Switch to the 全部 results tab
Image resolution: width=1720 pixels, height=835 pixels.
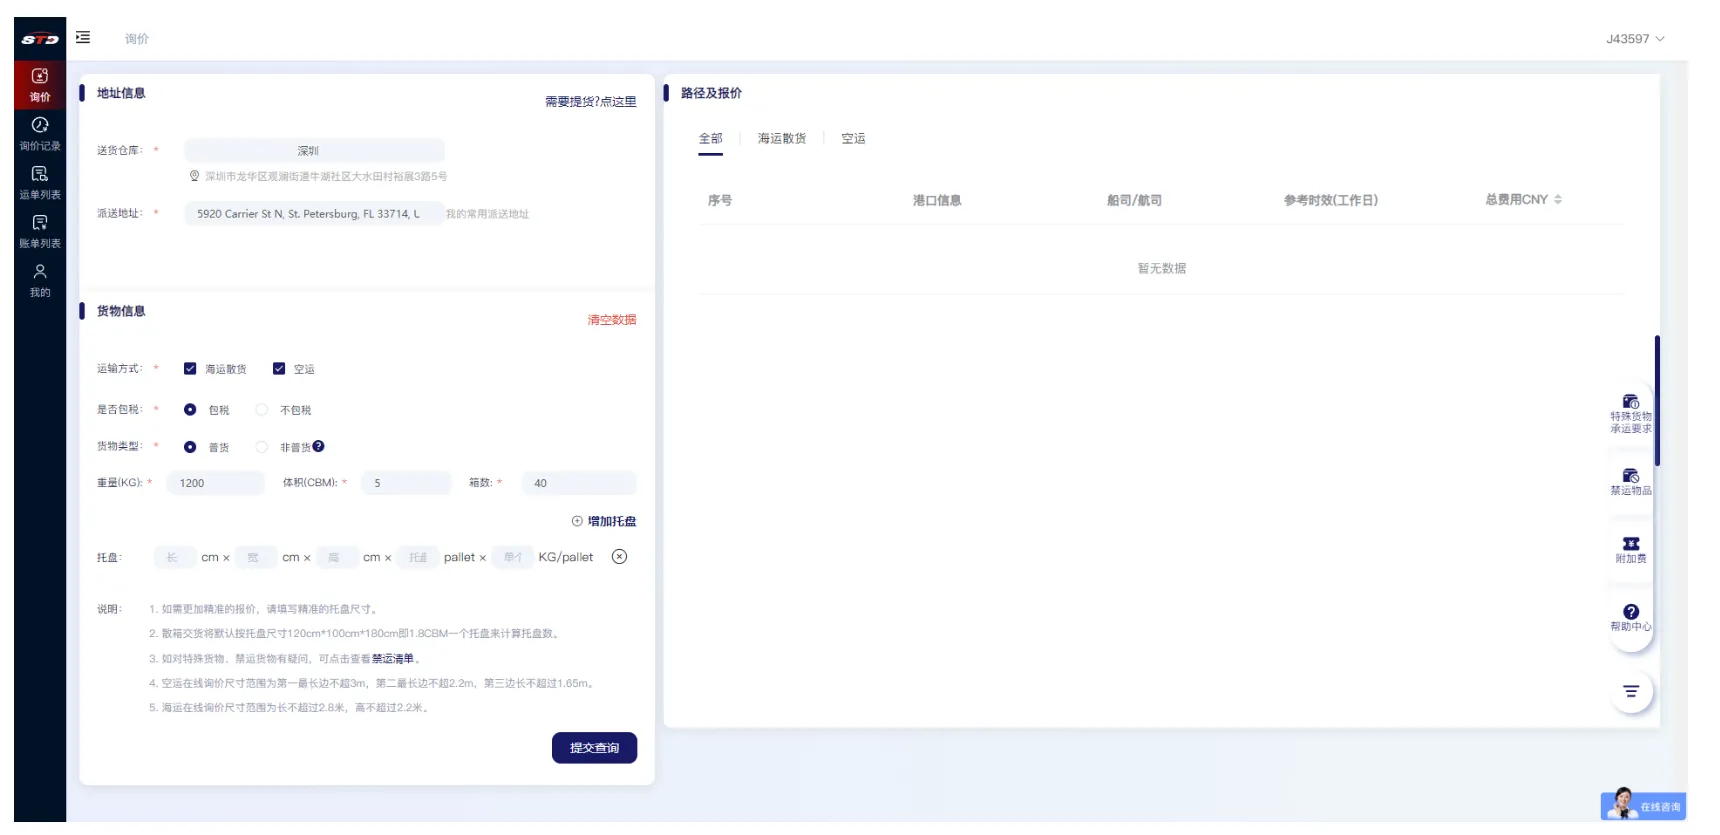710,139
